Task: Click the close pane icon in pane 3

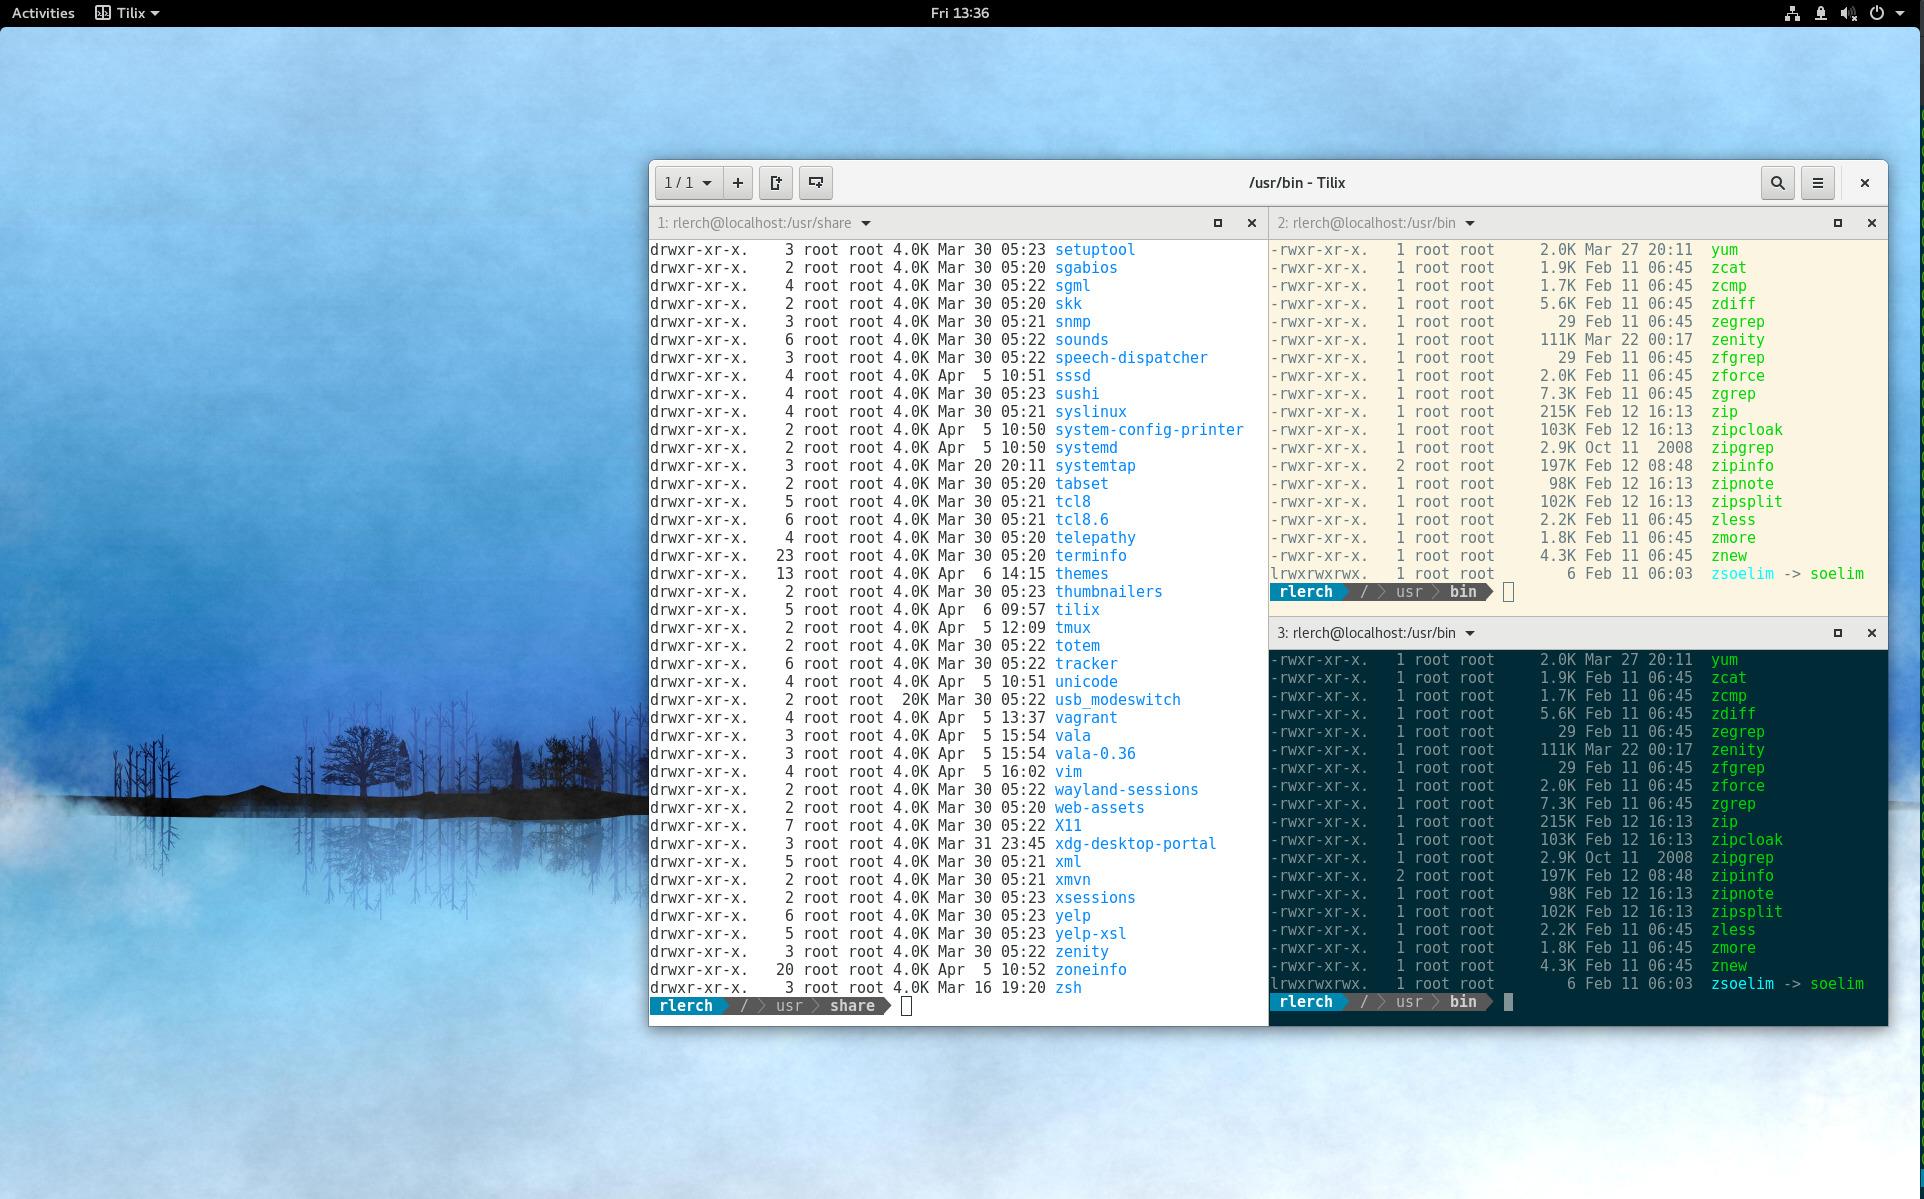Action: [1873, 634]
